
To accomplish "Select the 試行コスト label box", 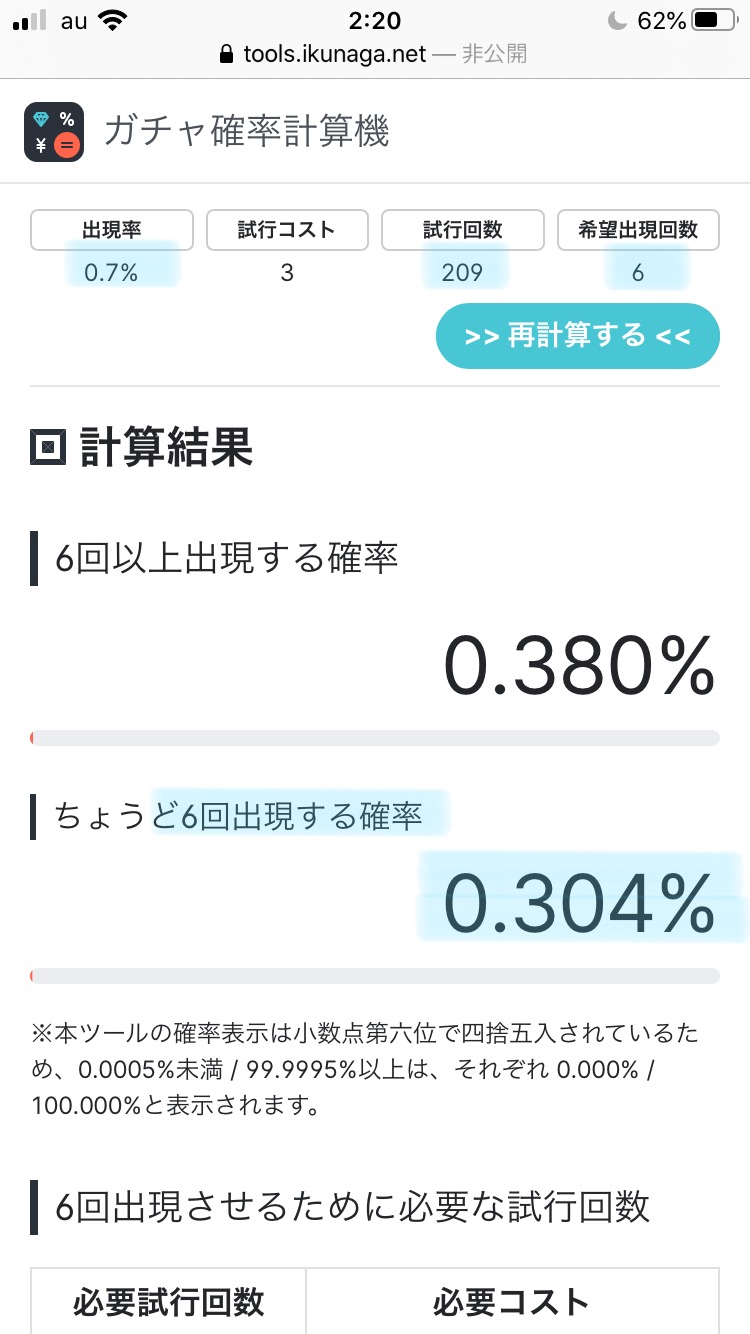I will [x=287, y=230].
